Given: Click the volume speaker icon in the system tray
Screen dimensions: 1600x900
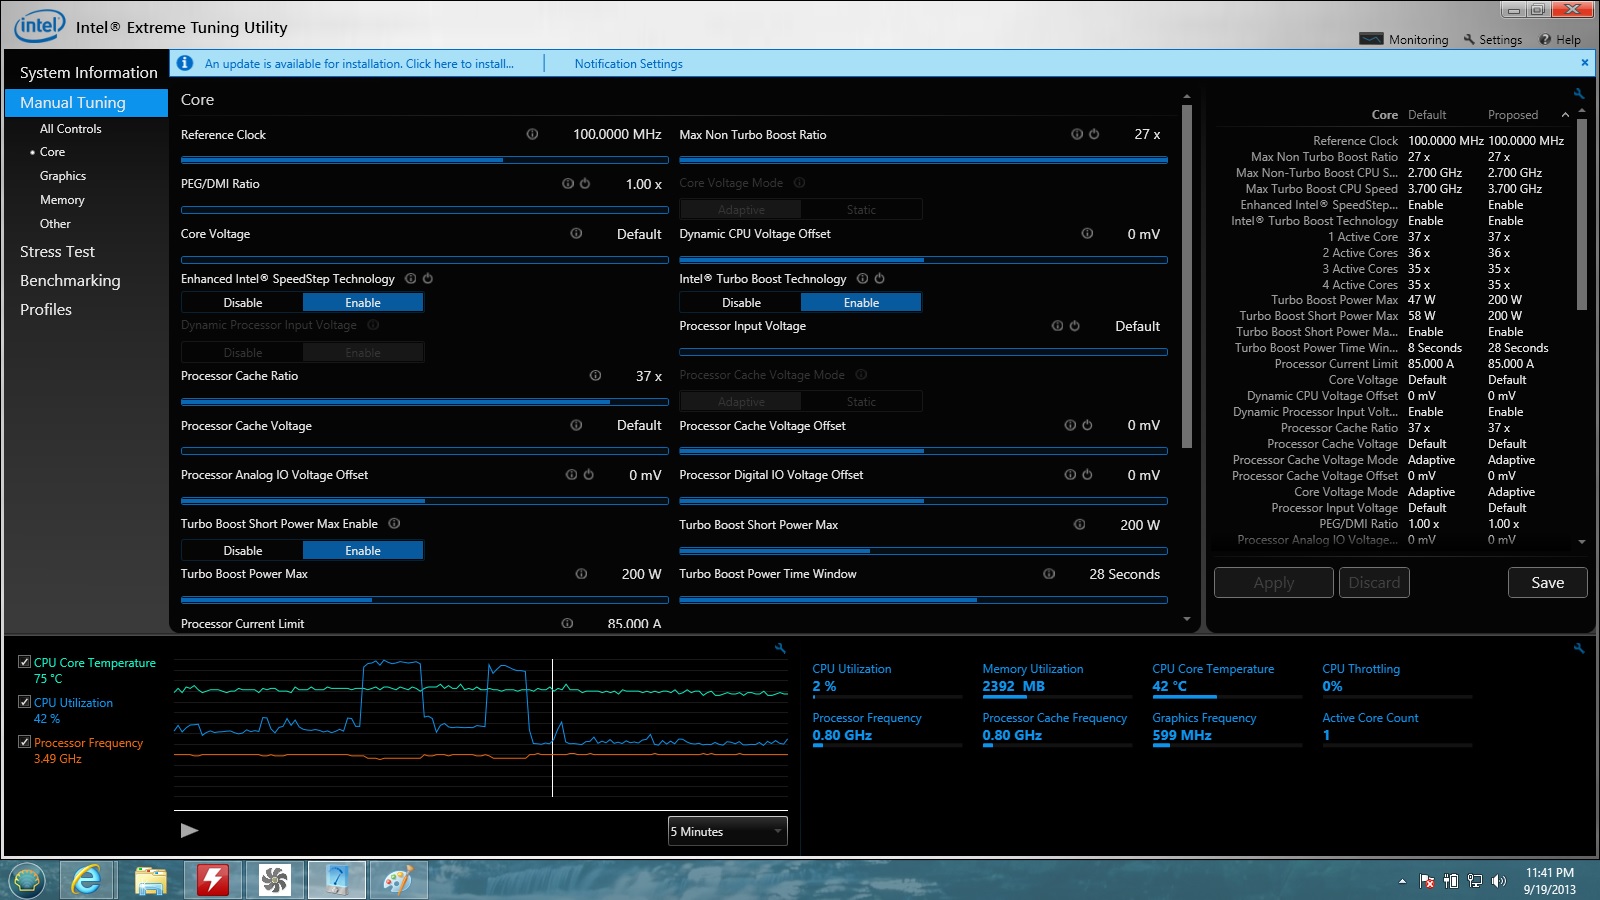Looking at the screenshot, I should (x=1498, y=881).
